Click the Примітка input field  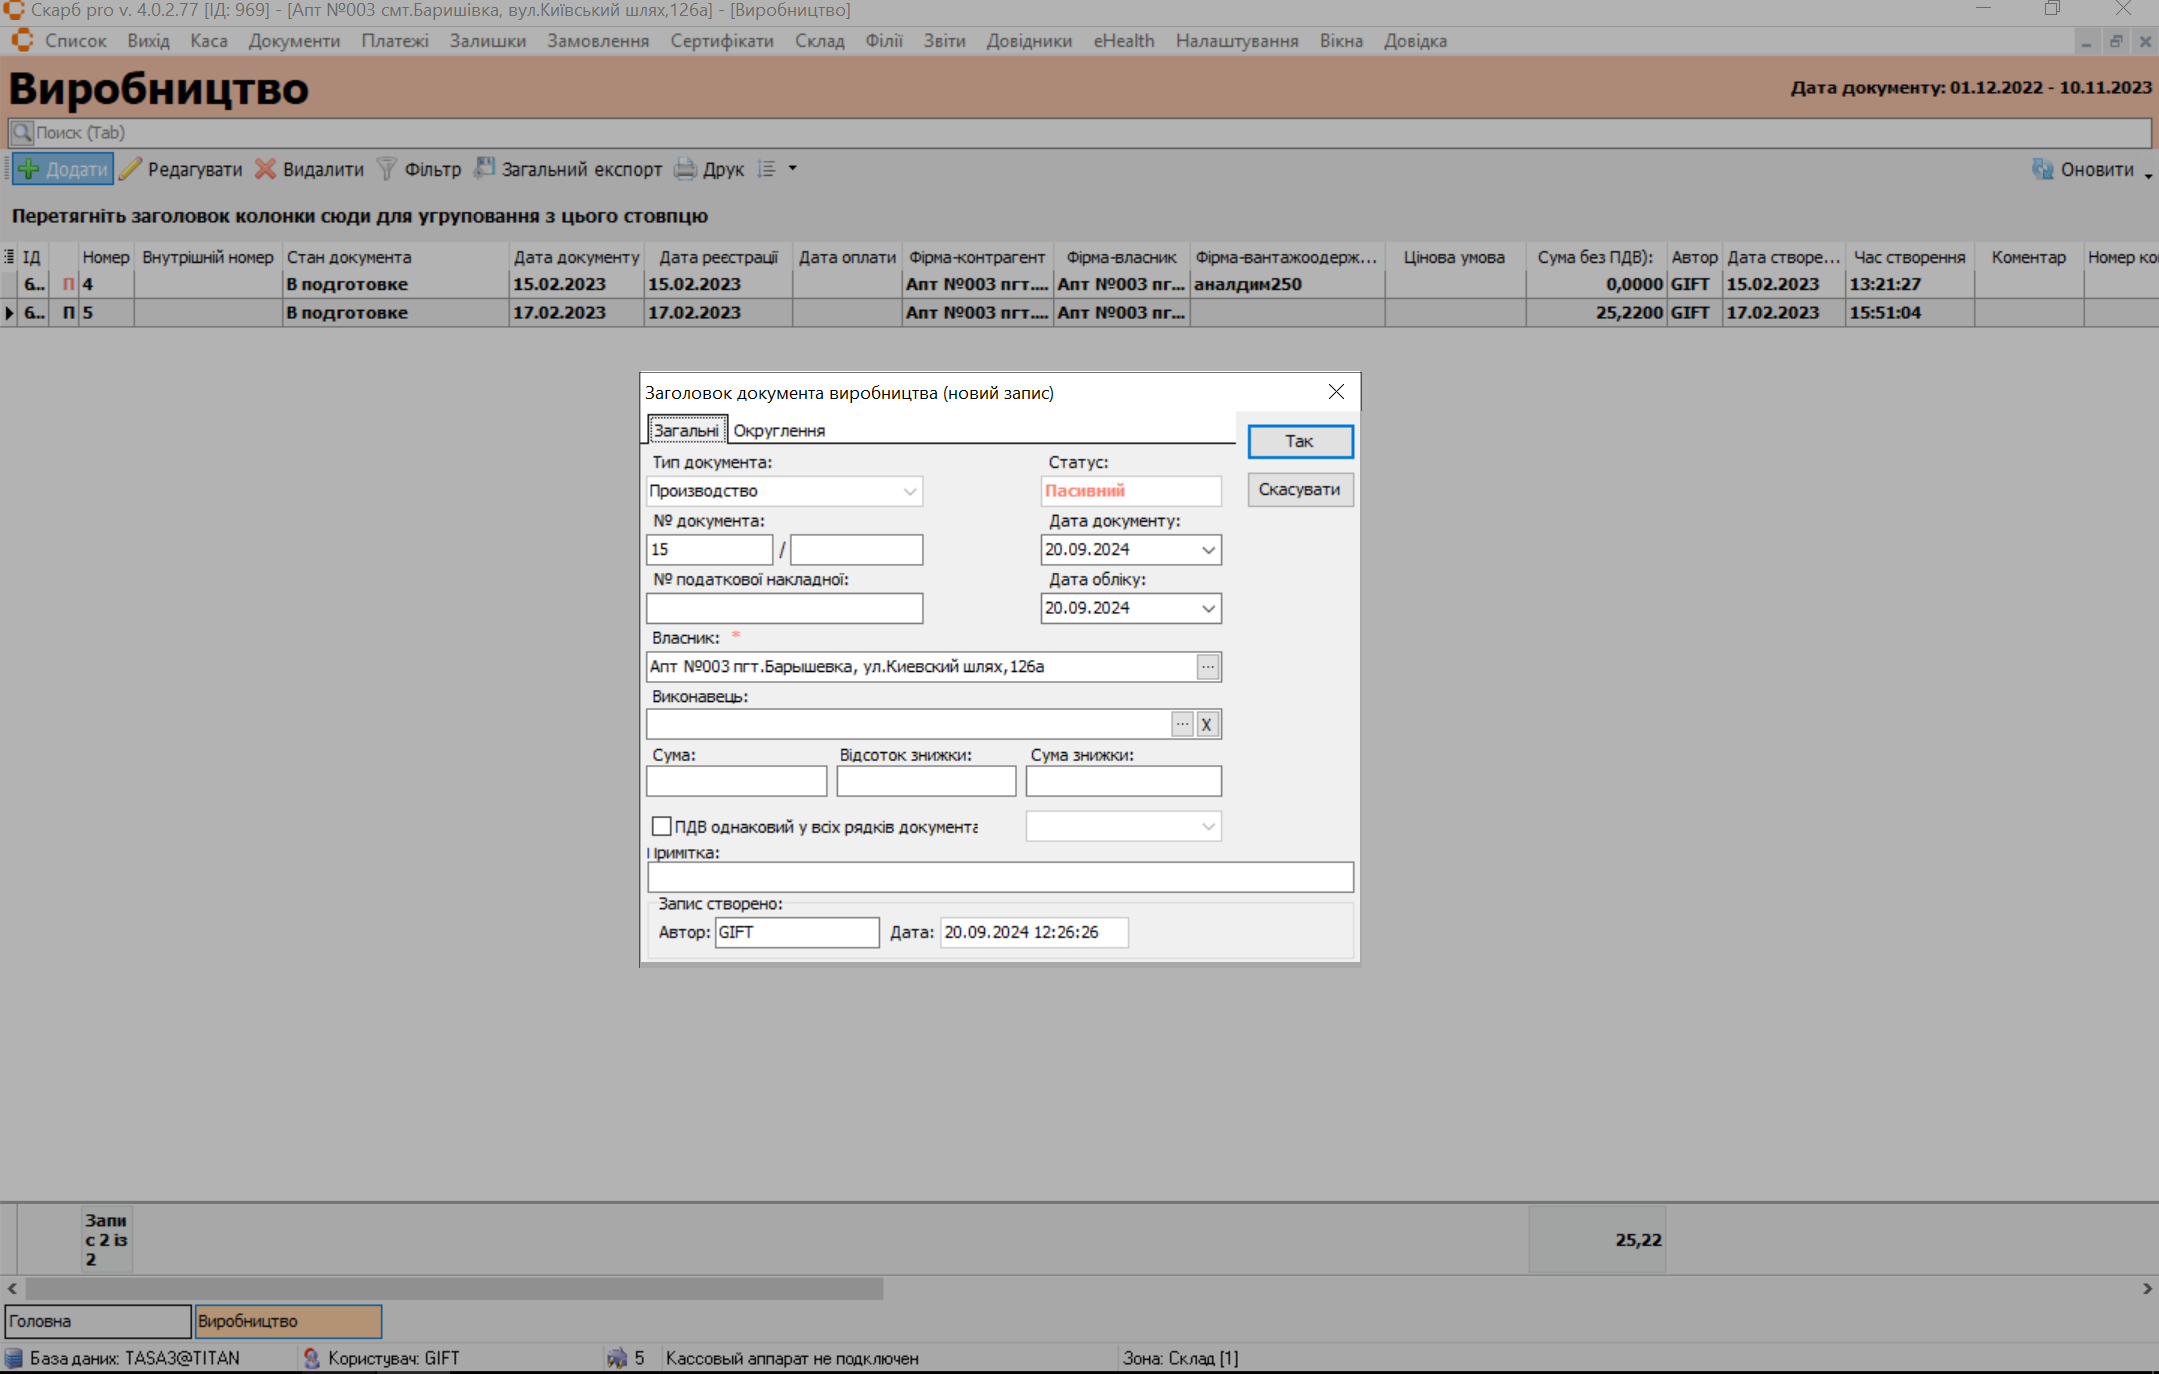pos(1000,877)
